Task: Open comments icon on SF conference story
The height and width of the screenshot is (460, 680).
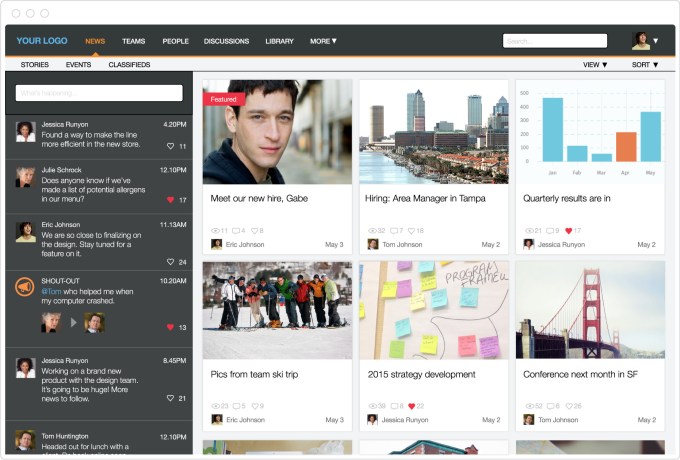Action: (x=551, y=406)
